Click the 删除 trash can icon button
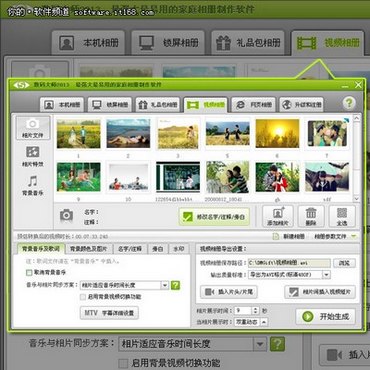Screen dimensions: 370x370 point(311,216)
